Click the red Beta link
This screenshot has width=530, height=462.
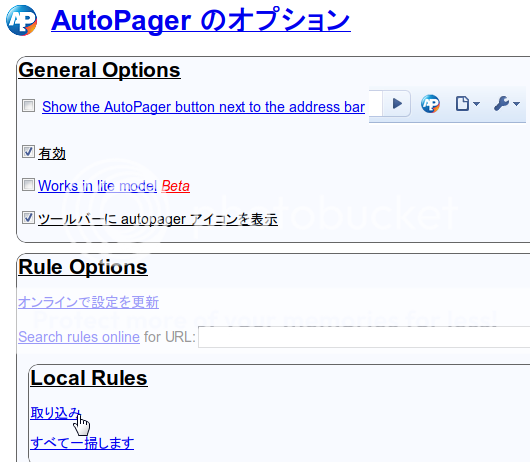coord(175,186)
